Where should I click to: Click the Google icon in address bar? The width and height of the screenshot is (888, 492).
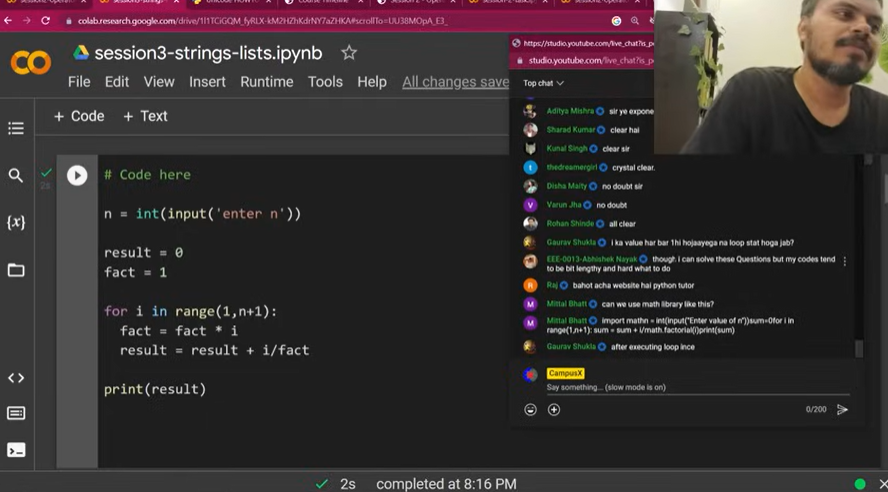click(616, 21)
